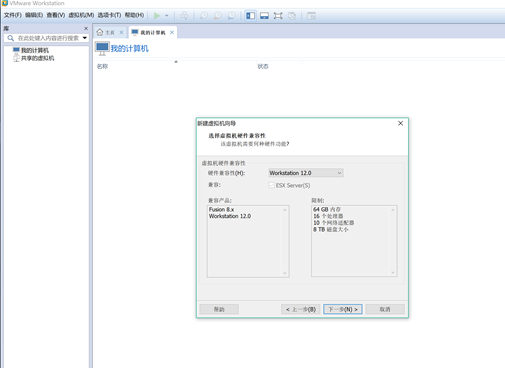Image resolution: width=505 pixels, height=368 pixels.
Task: Click the 下一步(N) next button
Action: tap(343, 309)
